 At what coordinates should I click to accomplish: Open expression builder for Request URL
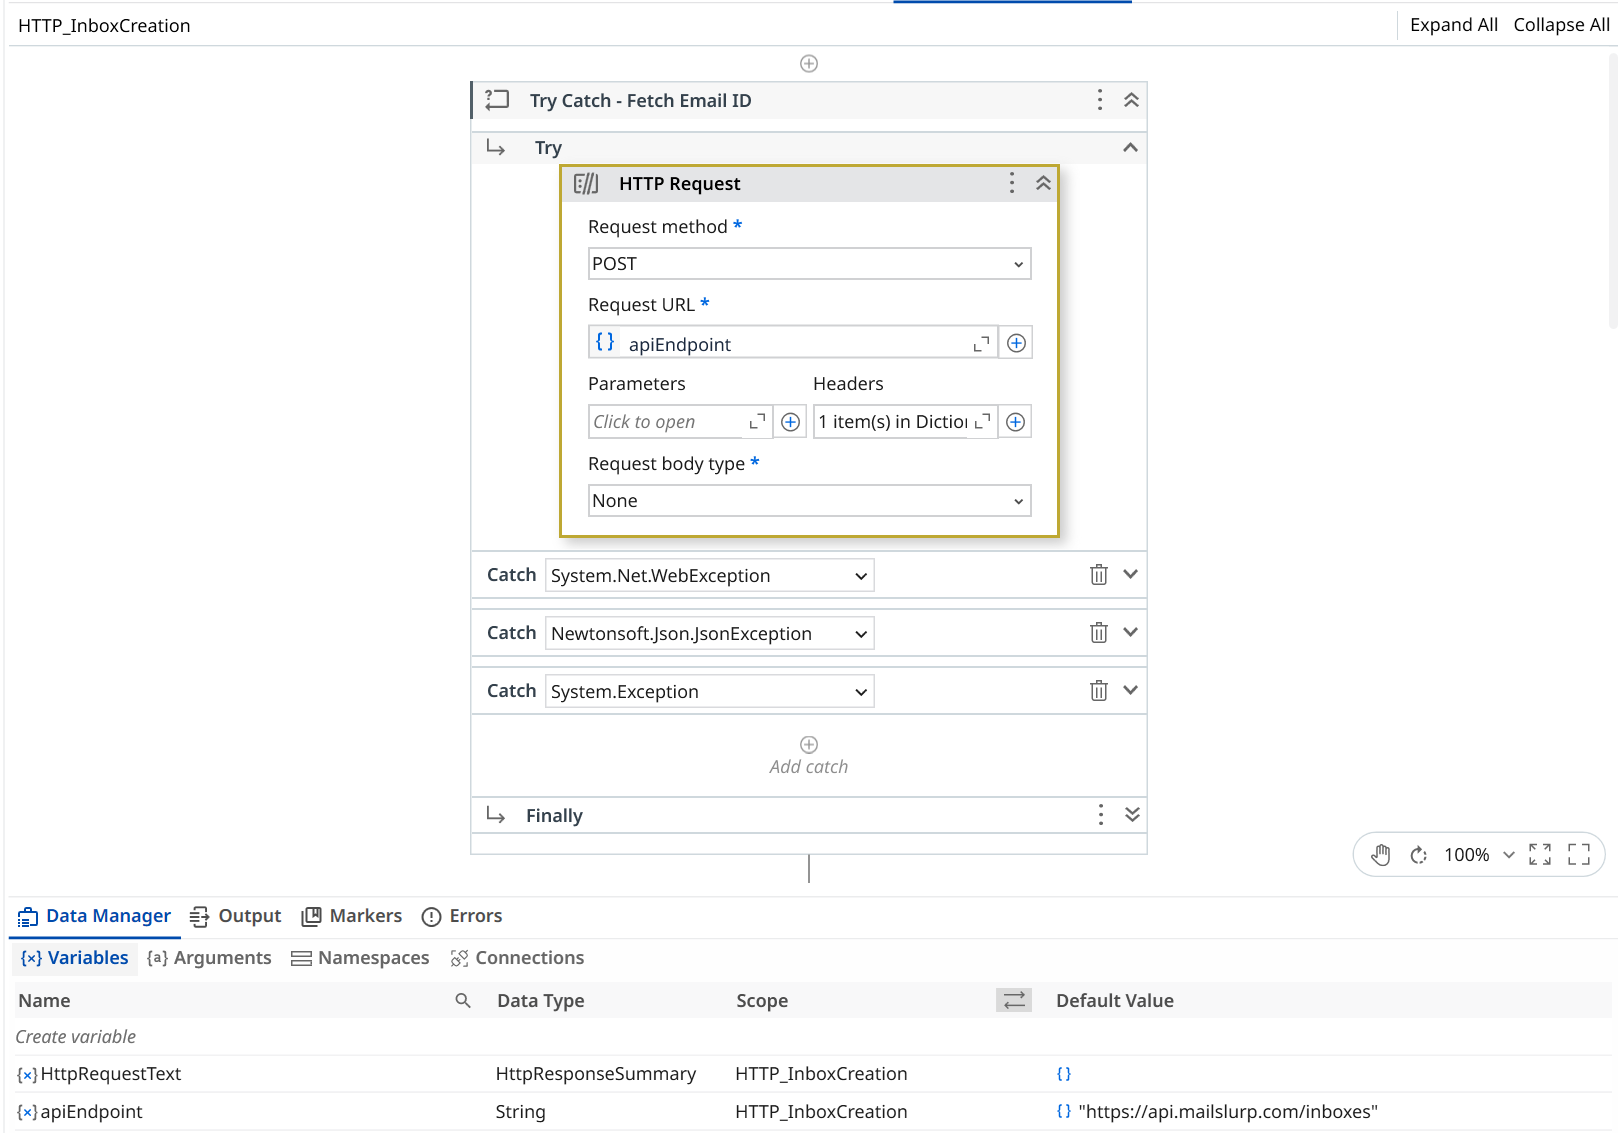point(1016,342)
